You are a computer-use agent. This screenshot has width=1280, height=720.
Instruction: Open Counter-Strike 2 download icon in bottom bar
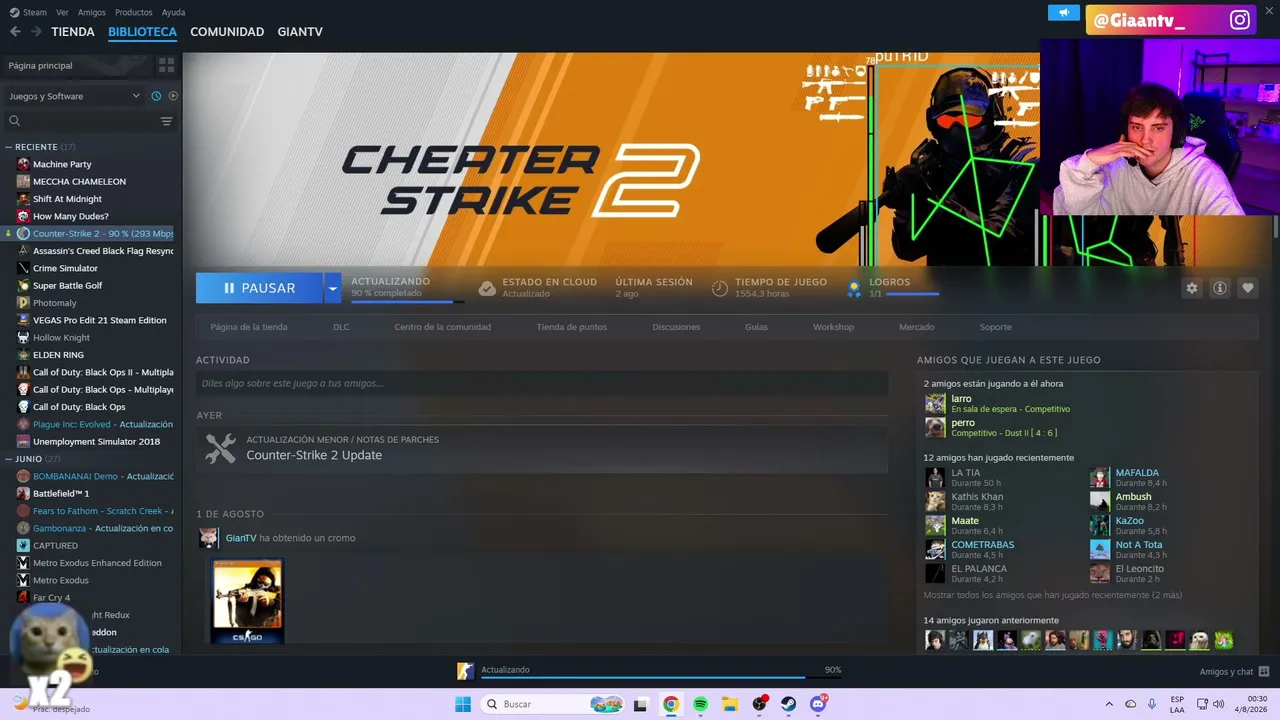(x=465, y=671)
